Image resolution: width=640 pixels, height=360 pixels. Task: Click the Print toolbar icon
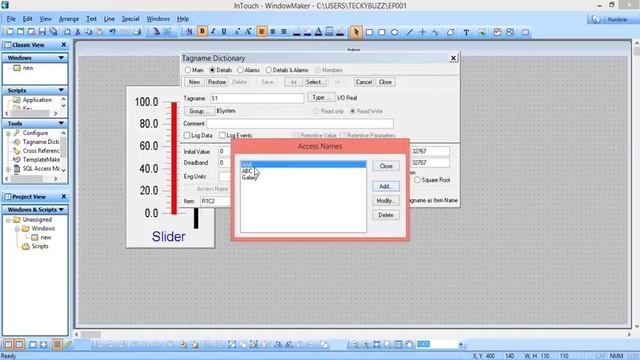(137, 31)
